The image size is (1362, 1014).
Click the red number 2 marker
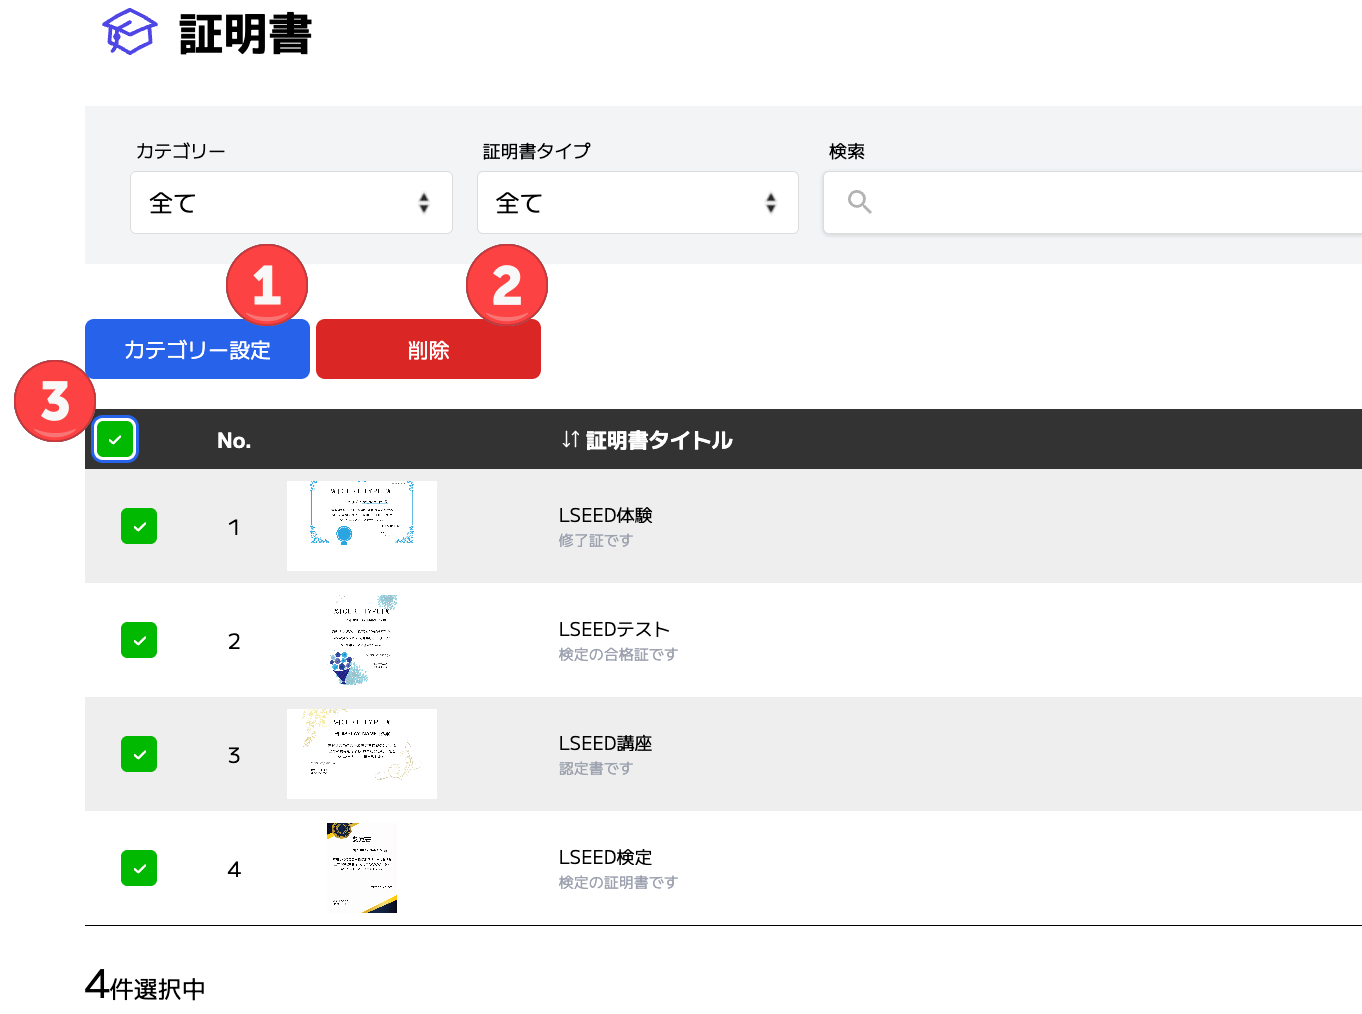[x=507, y=285]
